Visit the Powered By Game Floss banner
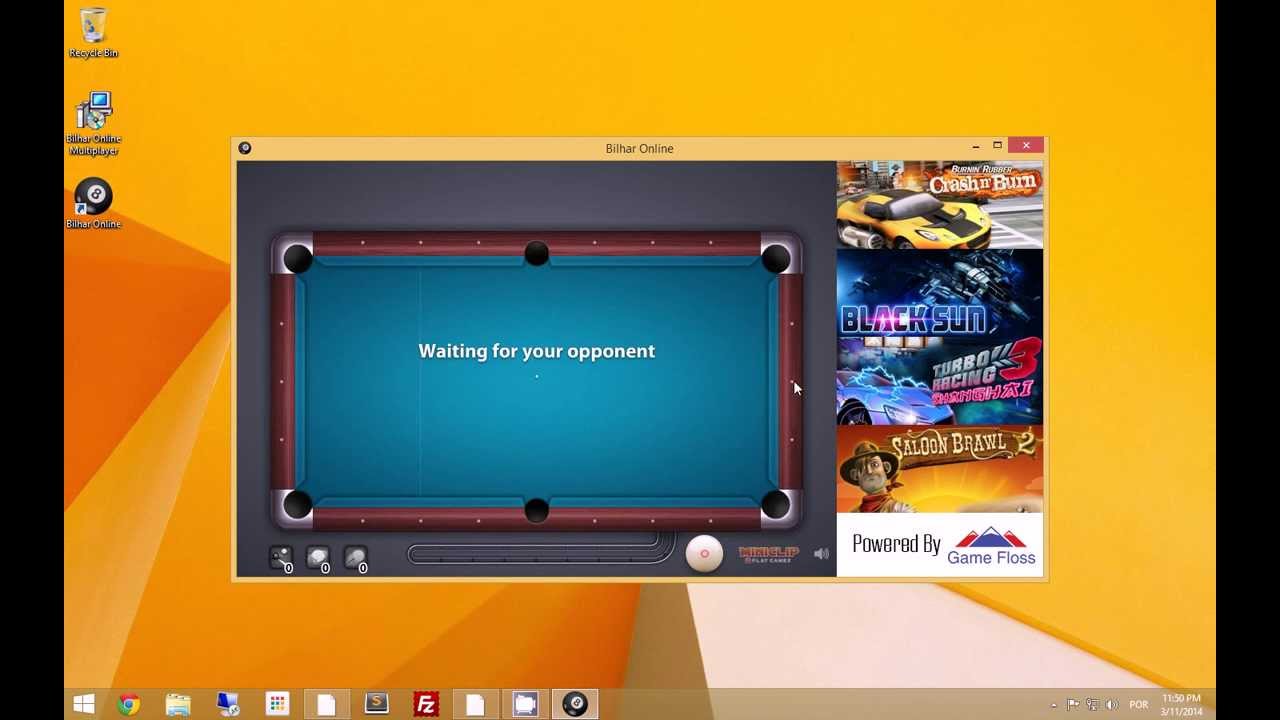 pos(940,545)
